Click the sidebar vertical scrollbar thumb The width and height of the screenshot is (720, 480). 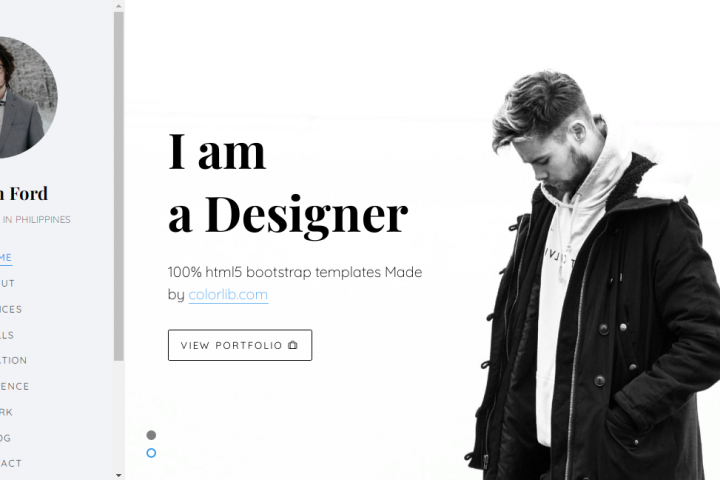[119, 186]
